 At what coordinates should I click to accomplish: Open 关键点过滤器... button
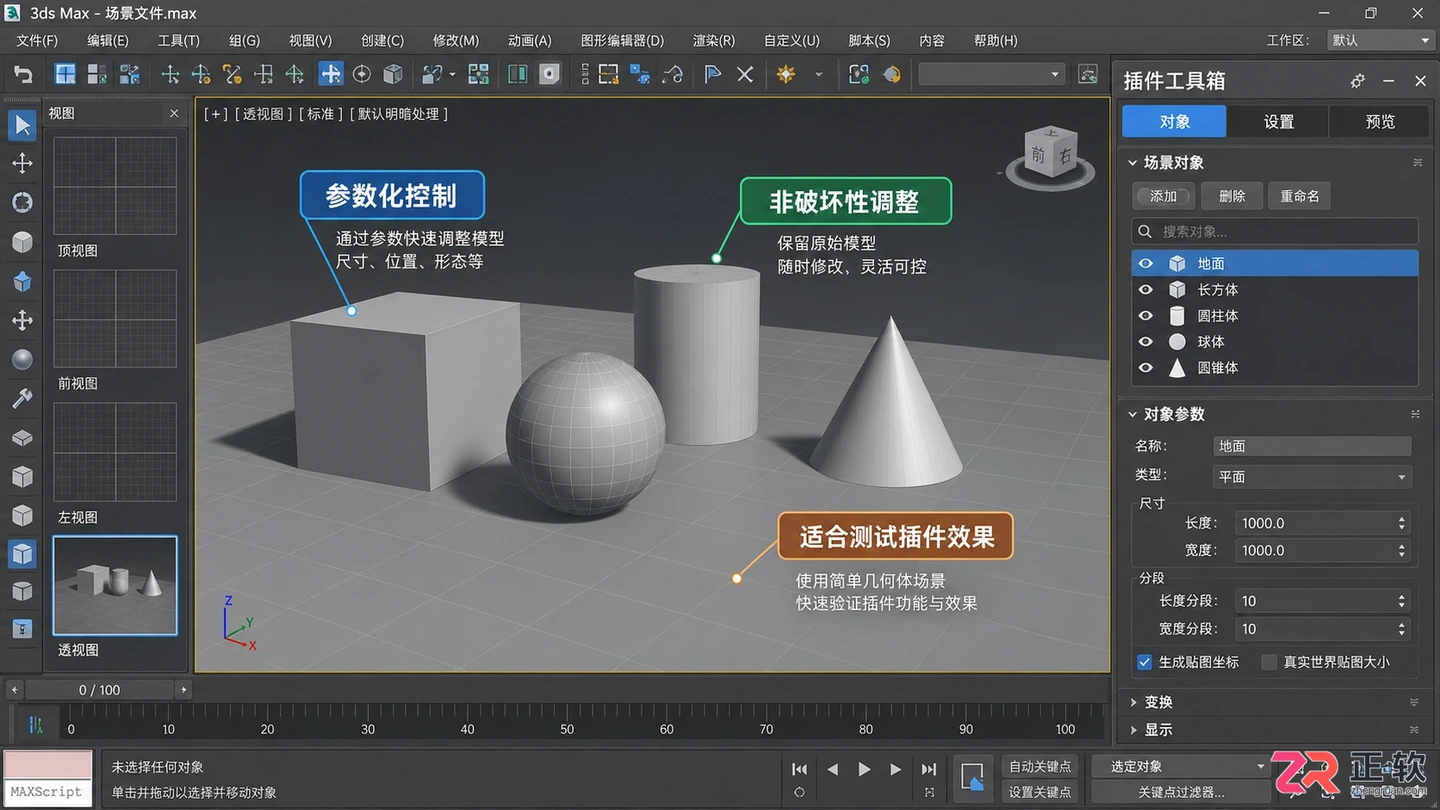point(1181,792)
